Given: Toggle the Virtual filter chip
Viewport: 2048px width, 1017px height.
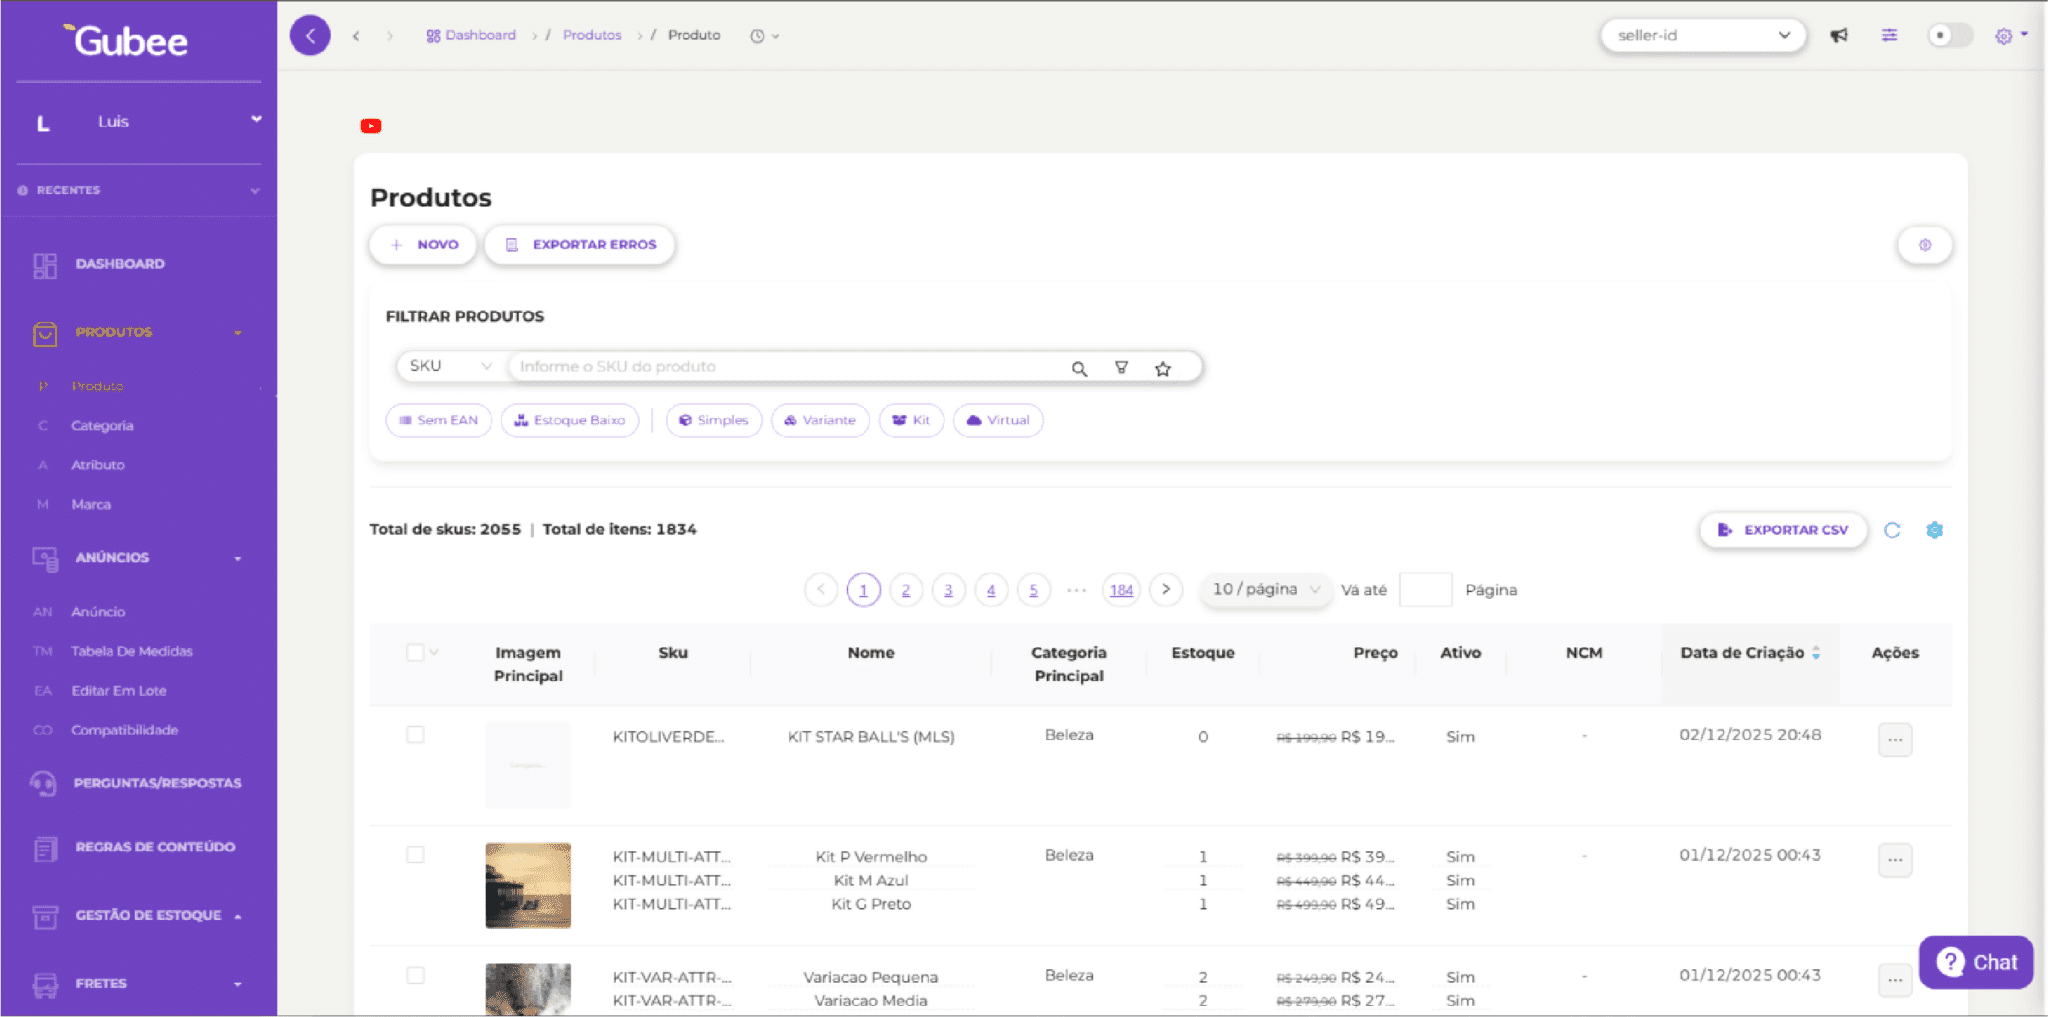Looking at the screenshot, I should coord(998,420).
